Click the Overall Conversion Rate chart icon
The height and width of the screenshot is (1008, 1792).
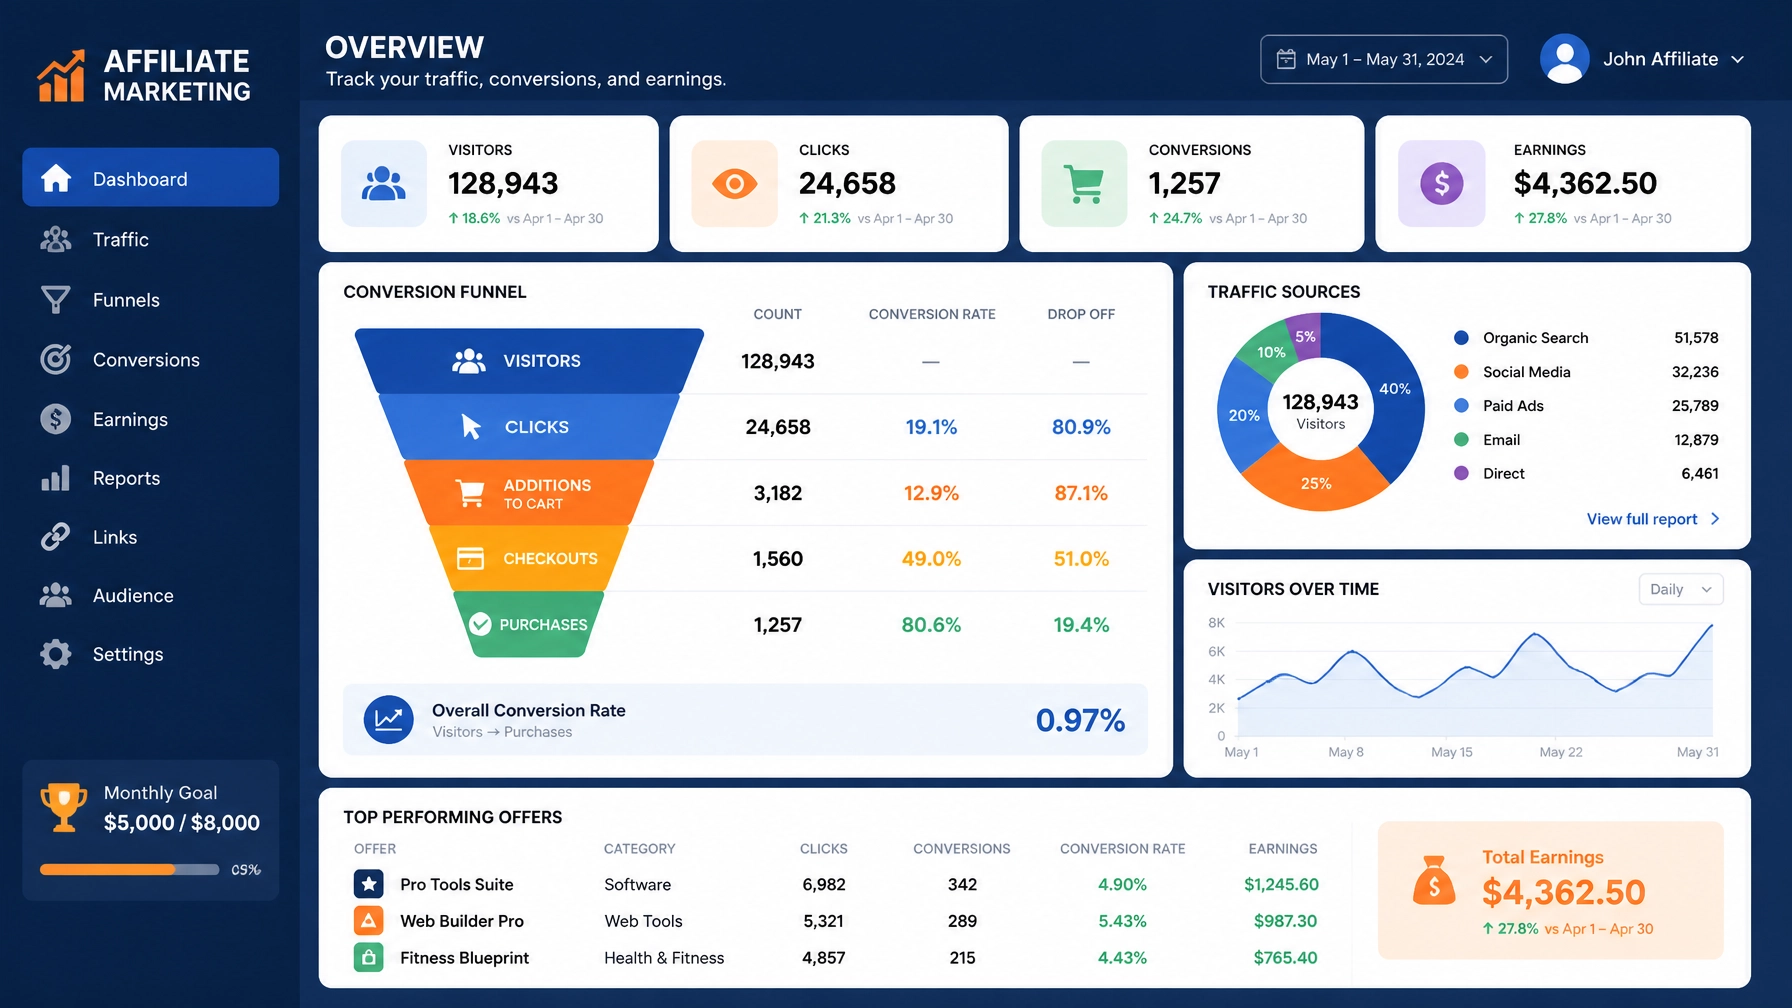point(389,720)
